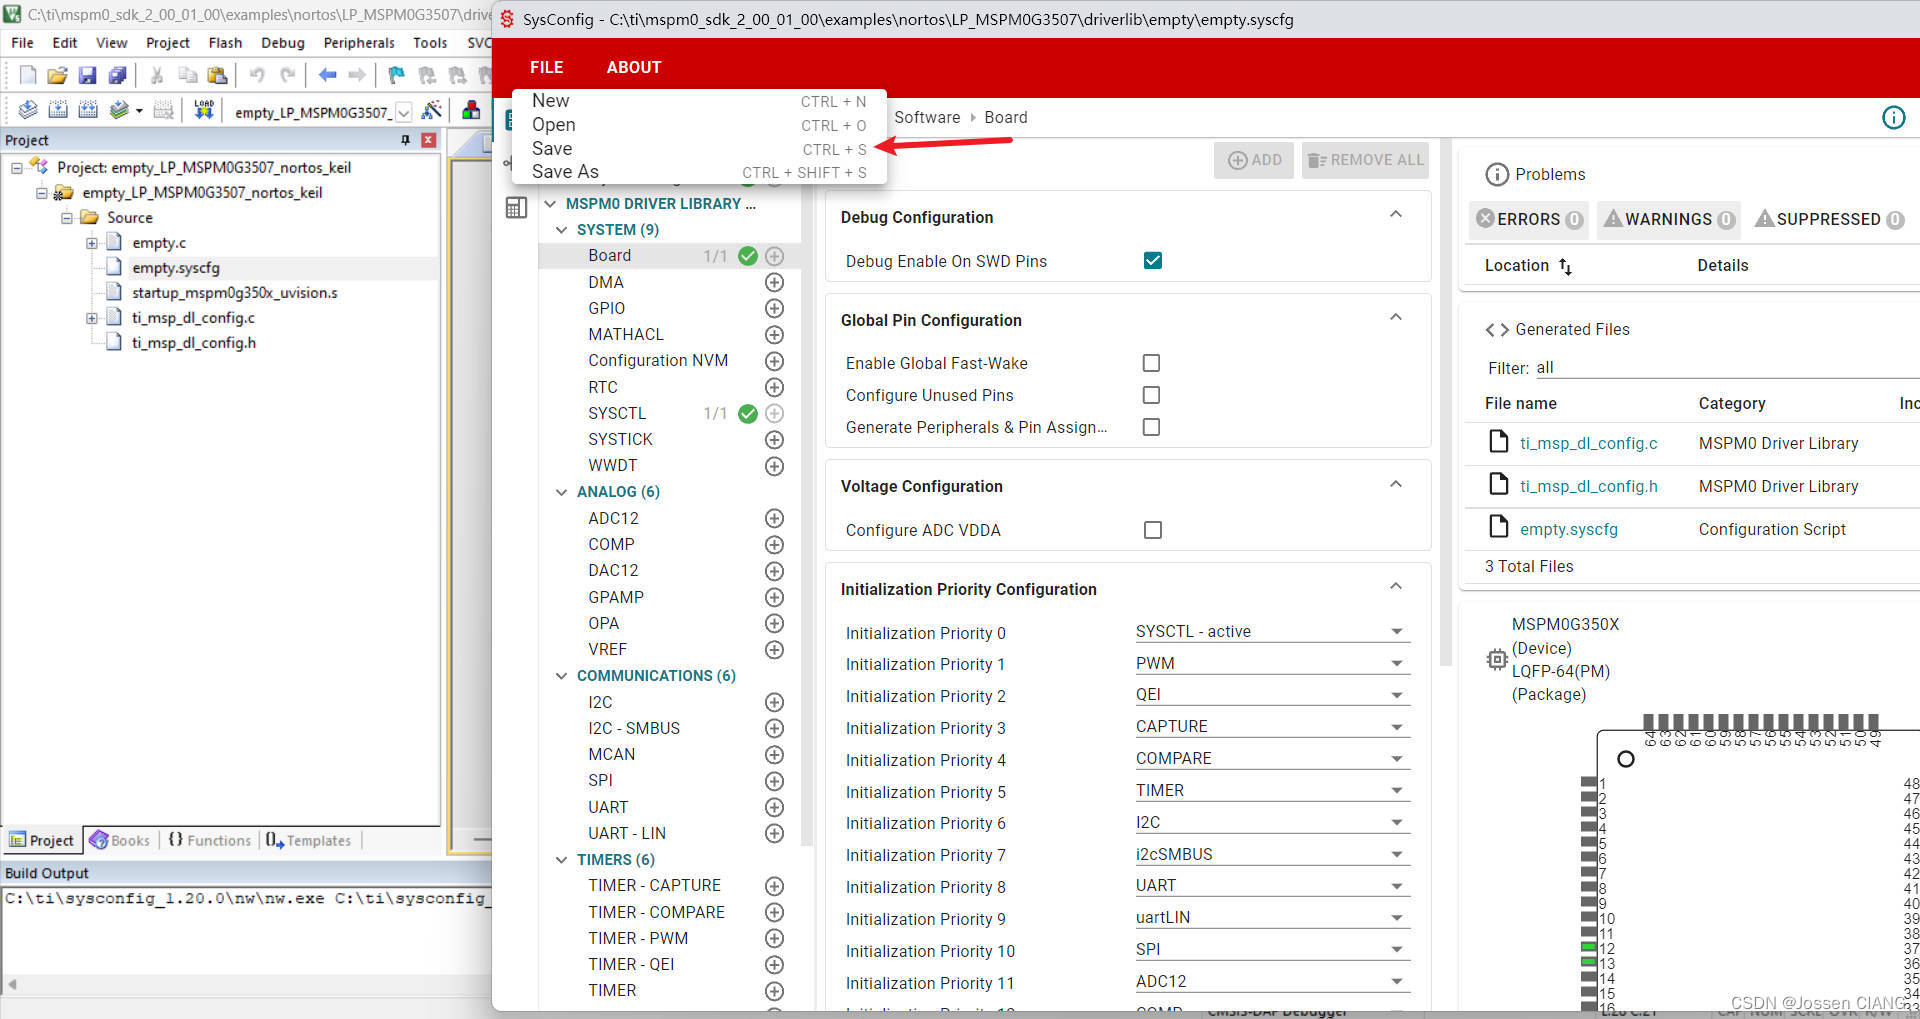This screenshot has width=1920, height=1019.
Task: Toggle Debug Enable On SWD Pins checkbox
Action: click(1152, 261)
